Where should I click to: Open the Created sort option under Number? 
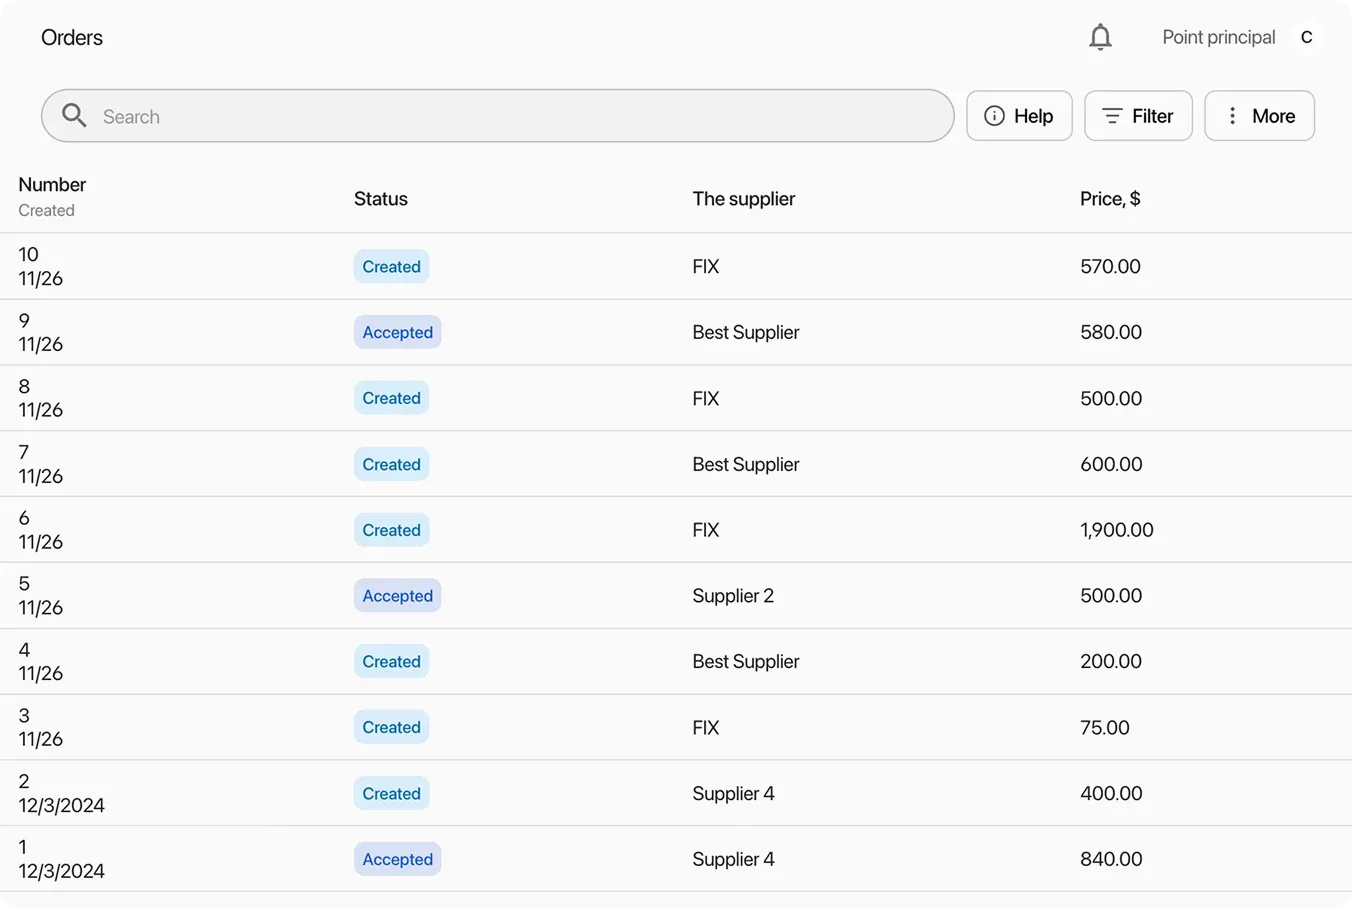(46, 210)
